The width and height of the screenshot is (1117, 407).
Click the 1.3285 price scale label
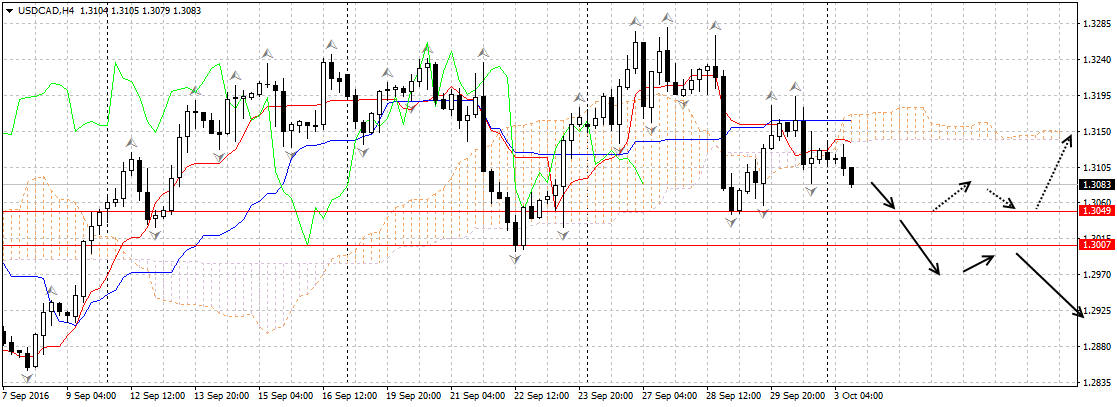(x=1096, y=24)
